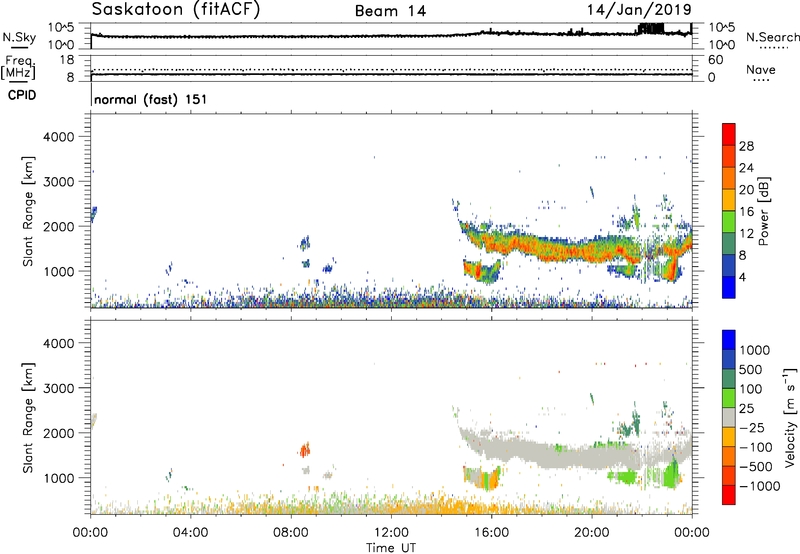Click the "28" value on Power color bar
800x554 pixels.
coord(746,146)
